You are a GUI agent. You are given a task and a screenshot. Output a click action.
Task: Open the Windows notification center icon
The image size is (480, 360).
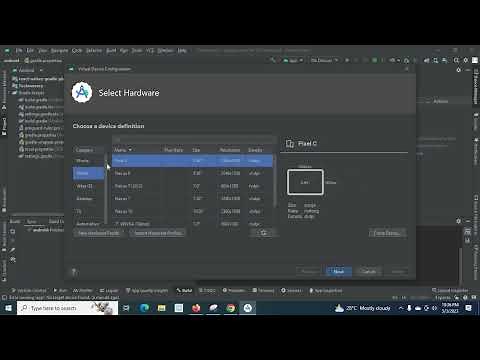[x=468, y=308]
